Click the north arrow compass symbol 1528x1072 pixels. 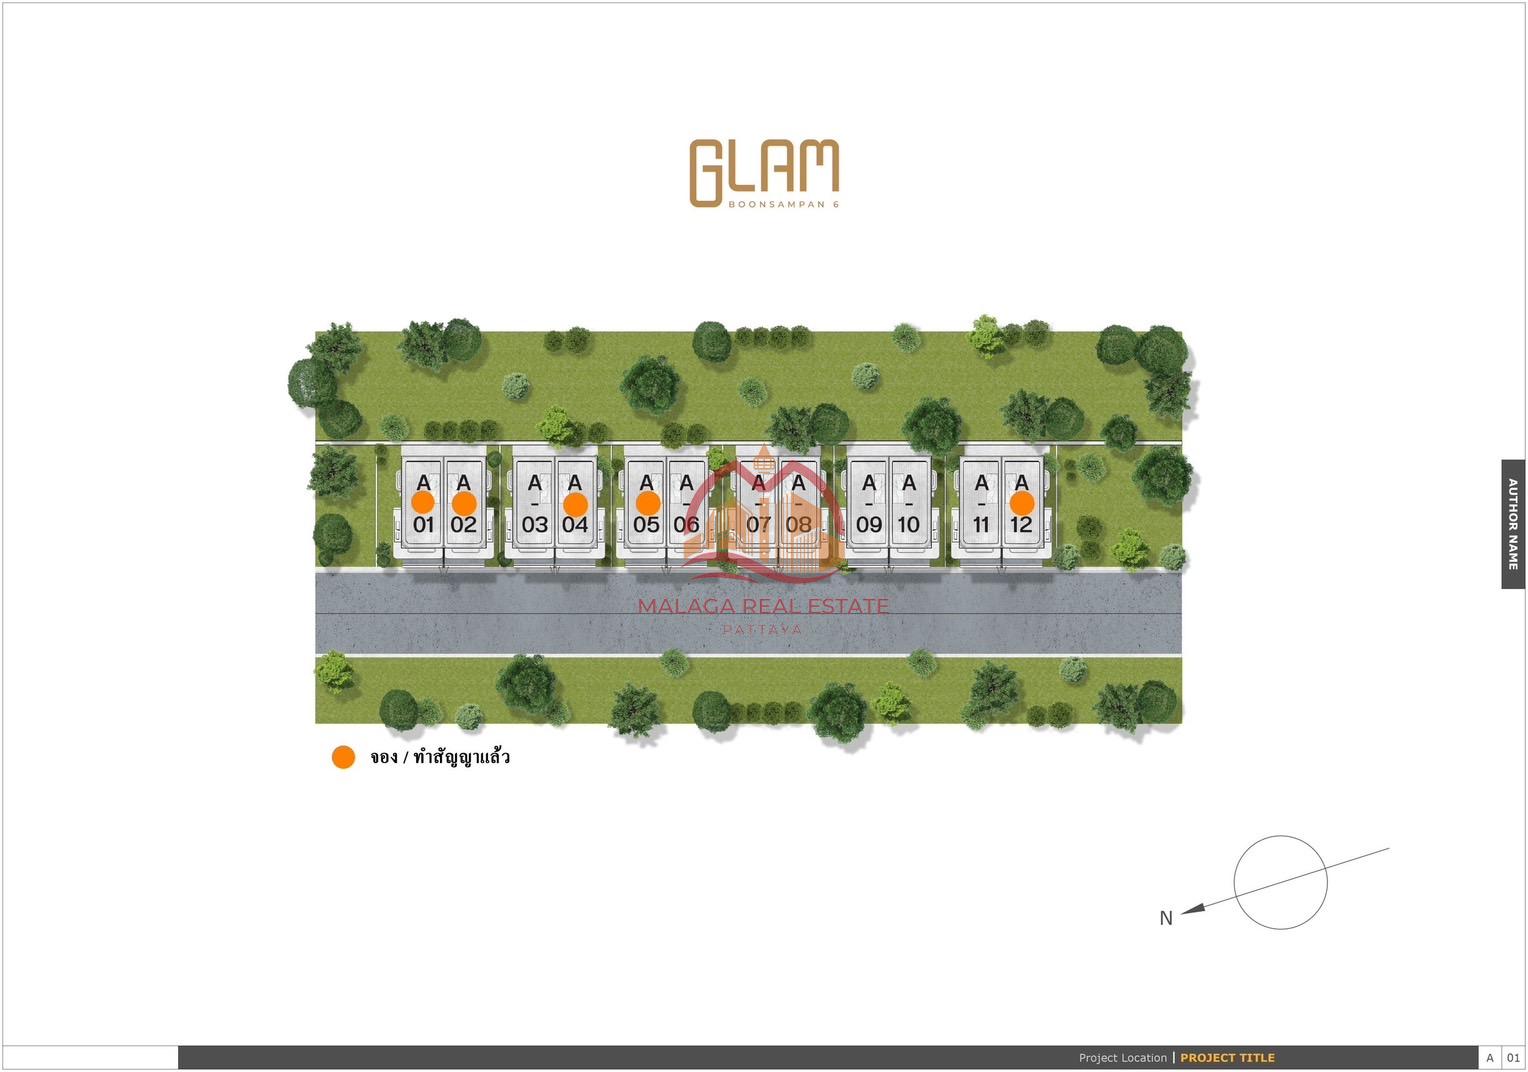pos(1281,882)
